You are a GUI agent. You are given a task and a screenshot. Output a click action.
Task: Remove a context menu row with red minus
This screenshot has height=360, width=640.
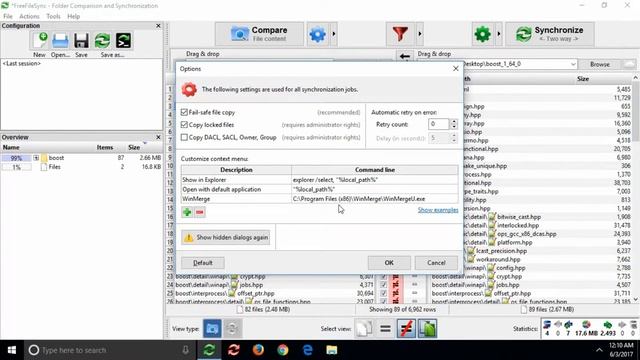click(200, 212)
